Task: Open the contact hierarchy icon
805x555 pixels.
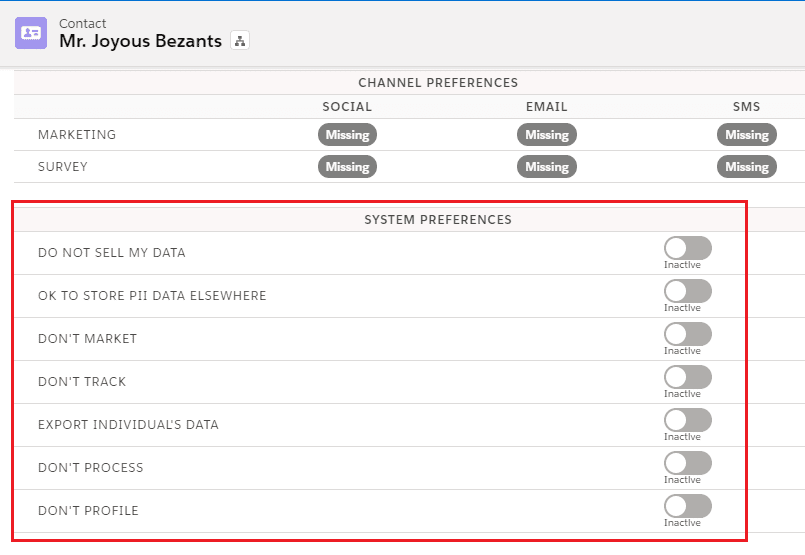Action: pos(239,41)
